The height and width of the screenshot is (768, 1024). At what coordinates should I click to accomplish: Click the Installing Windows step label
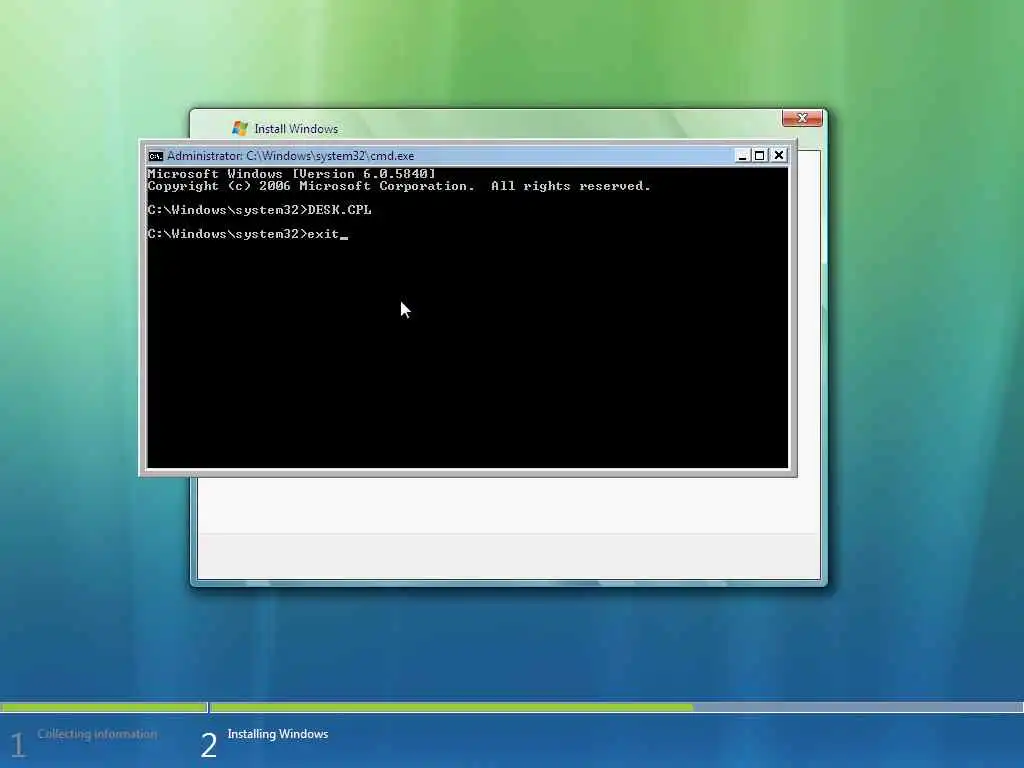coord(278,734)
